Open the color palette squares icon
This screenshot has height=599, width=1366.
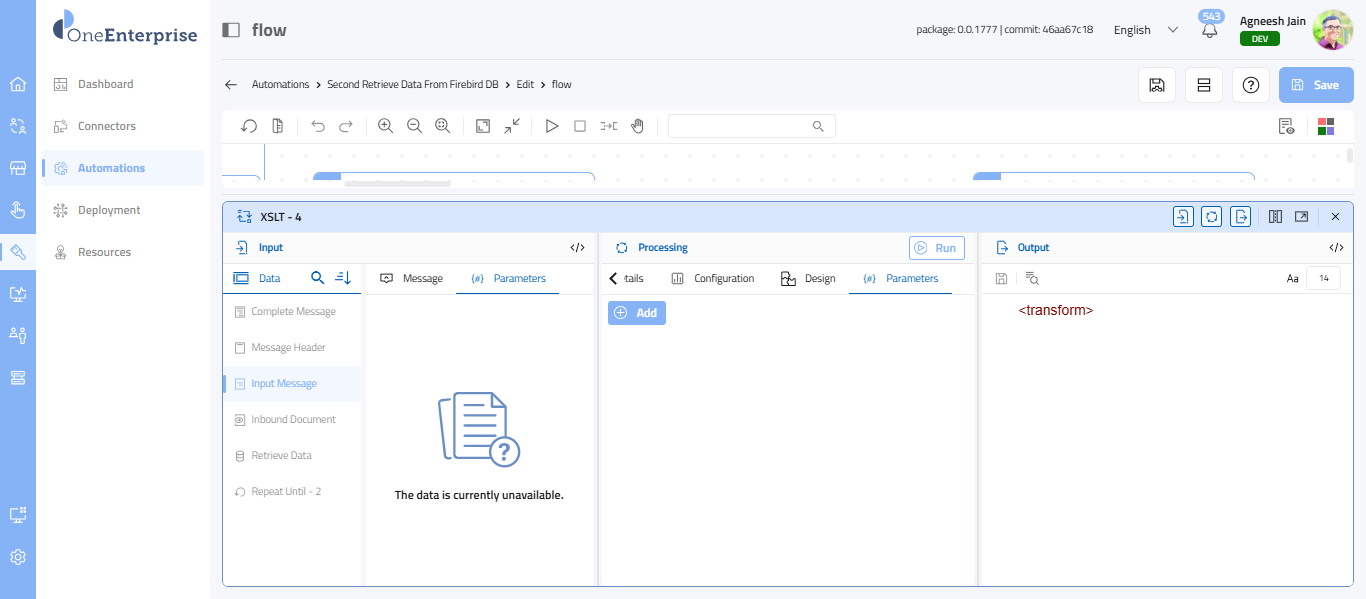coord(1326,126)
